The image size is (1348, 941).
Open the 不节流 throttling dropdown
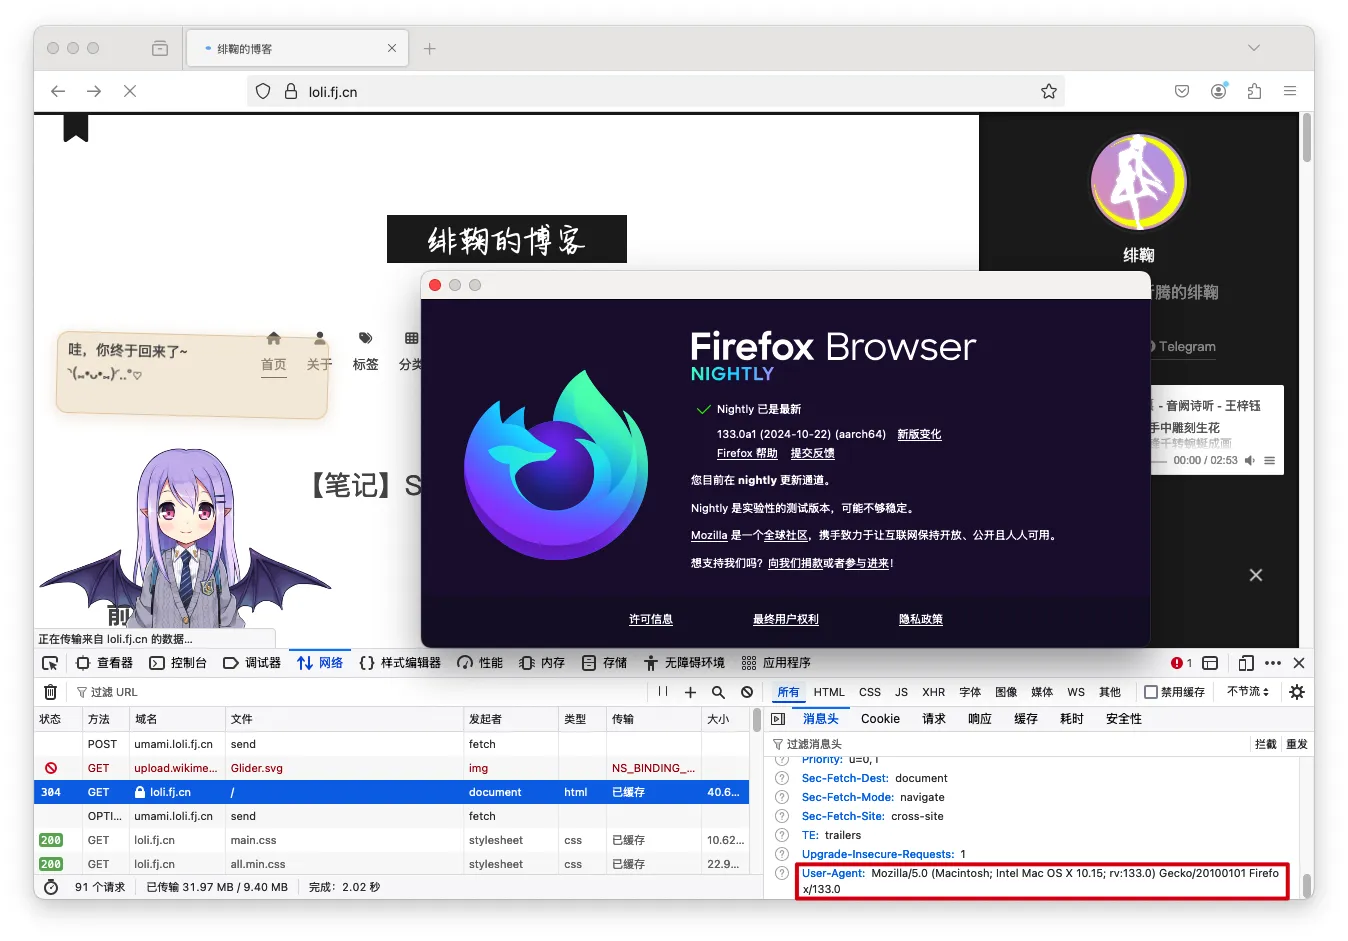[1247, 692]
